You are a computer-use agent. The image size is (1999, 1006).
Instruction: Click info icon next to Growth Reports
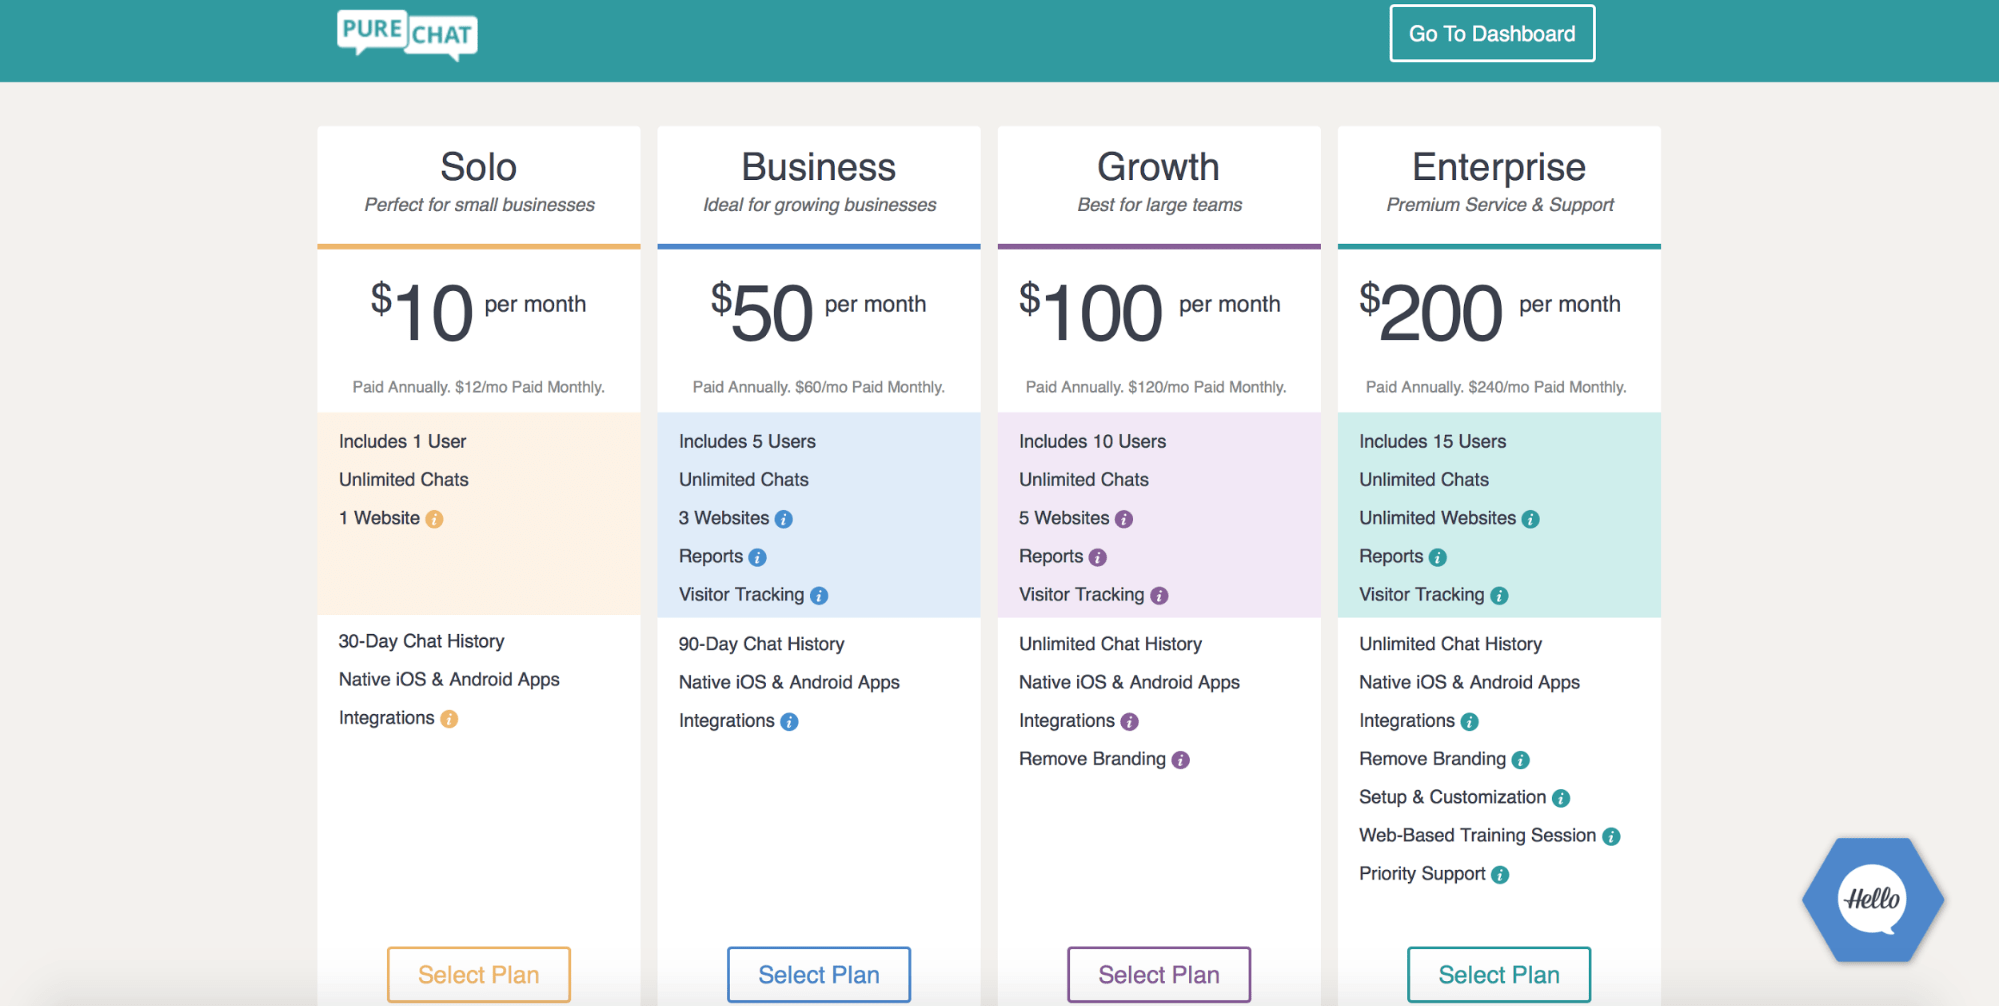click(1098, 557)
